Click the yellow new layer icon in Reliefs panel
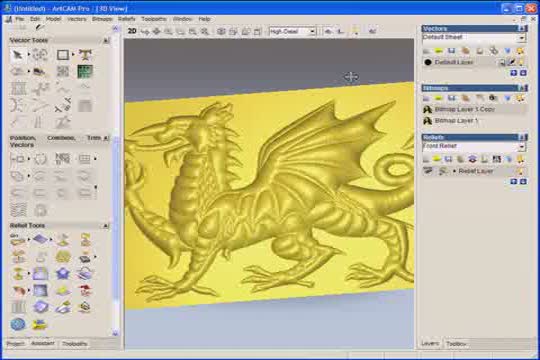The width and height of the screenshot is (540, 360). point(437,159)
